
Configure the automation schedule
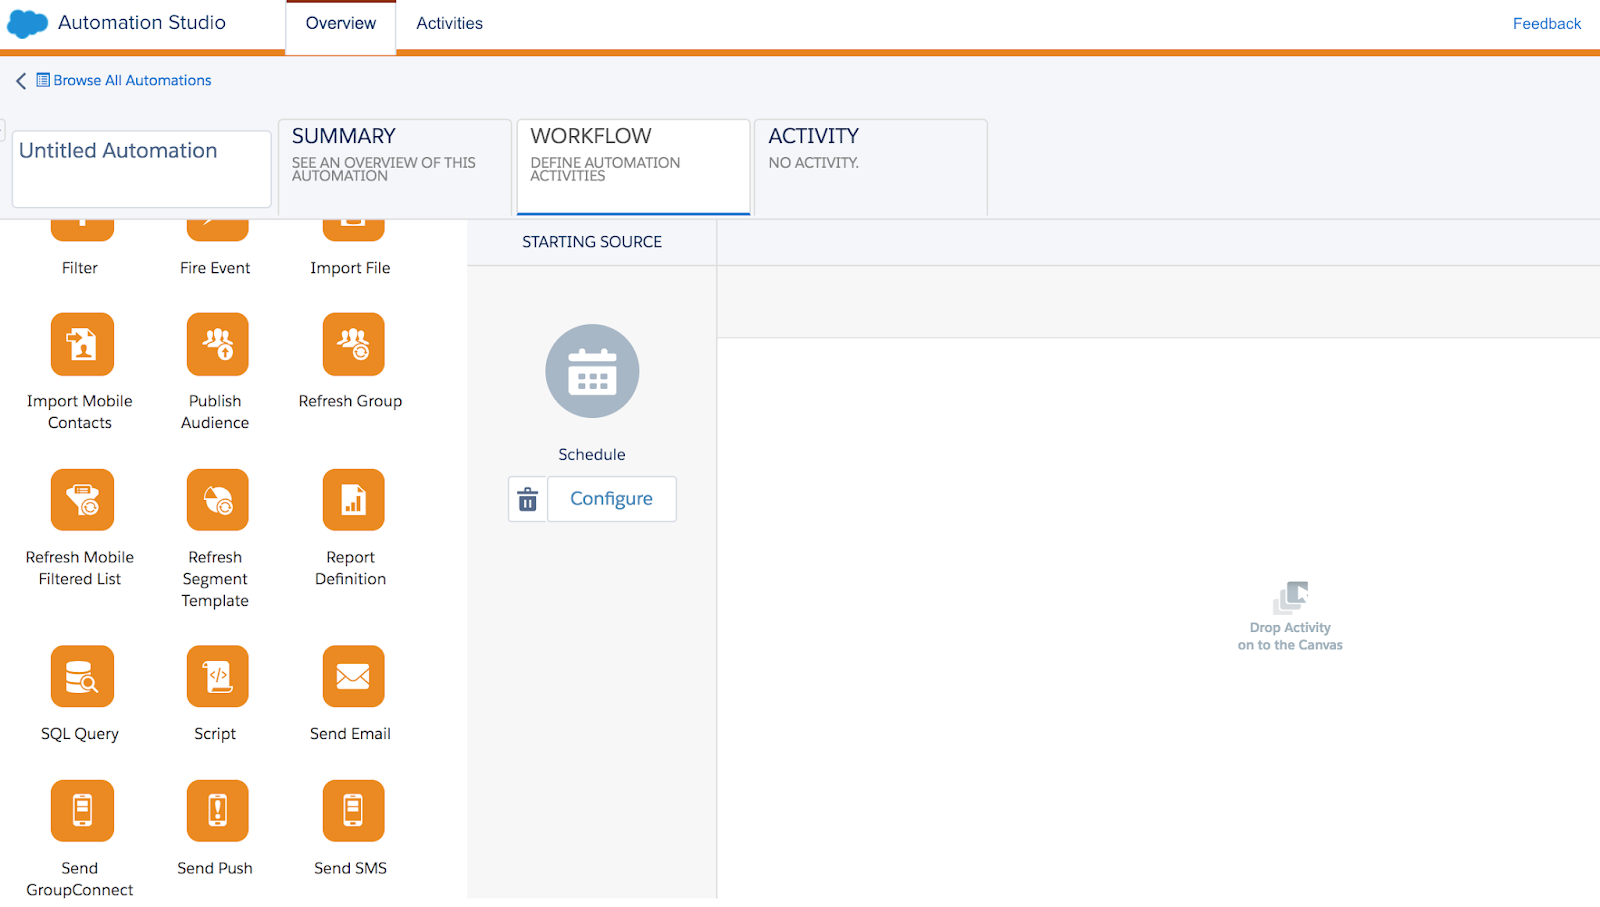point(611,498)
